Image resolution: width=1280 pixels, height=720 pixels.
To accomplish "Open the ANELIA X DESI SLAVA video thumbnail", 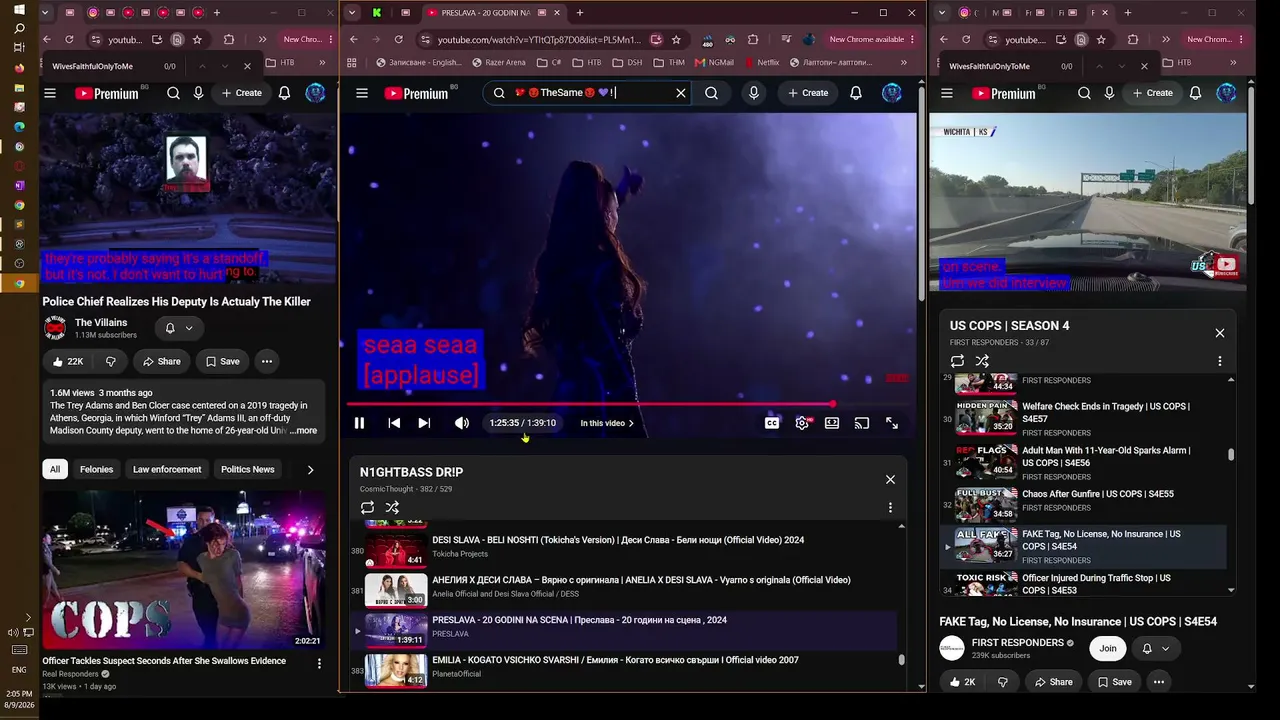I will (x=396, y=590).
